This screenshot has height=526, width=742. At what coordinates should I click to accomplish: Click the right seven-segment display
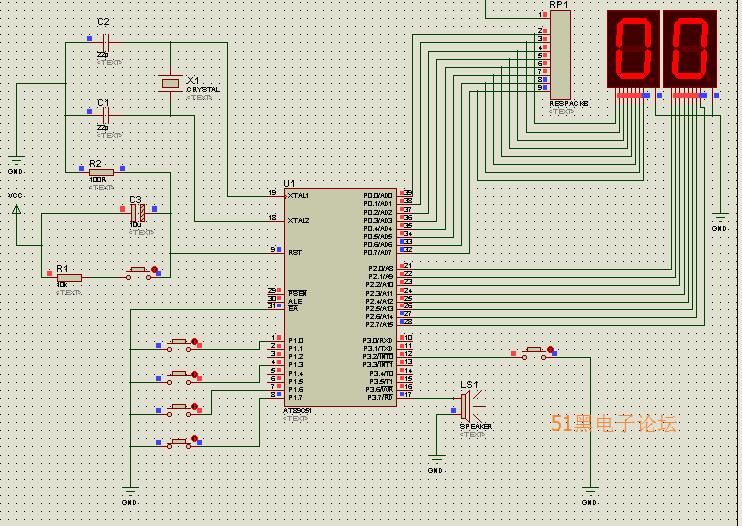click(690, 49)
